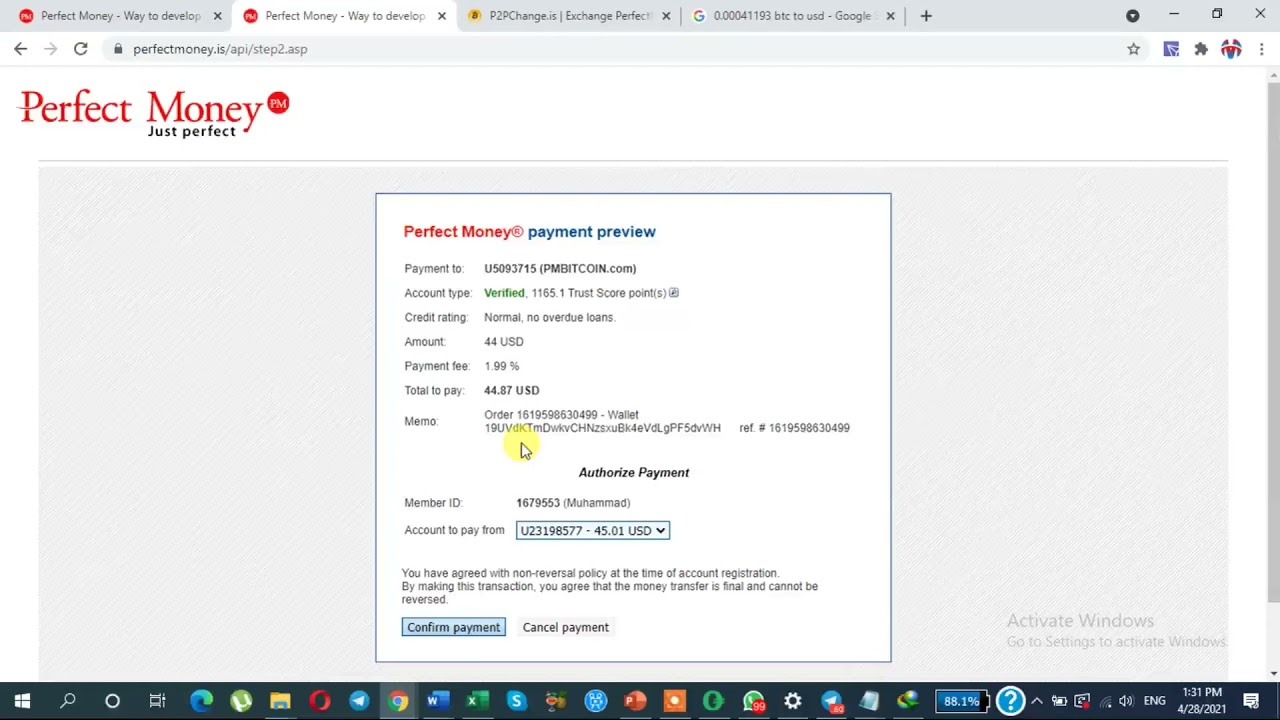Open Cortana from the taskbar
The image size is (1280, 720).
point(112,701)
